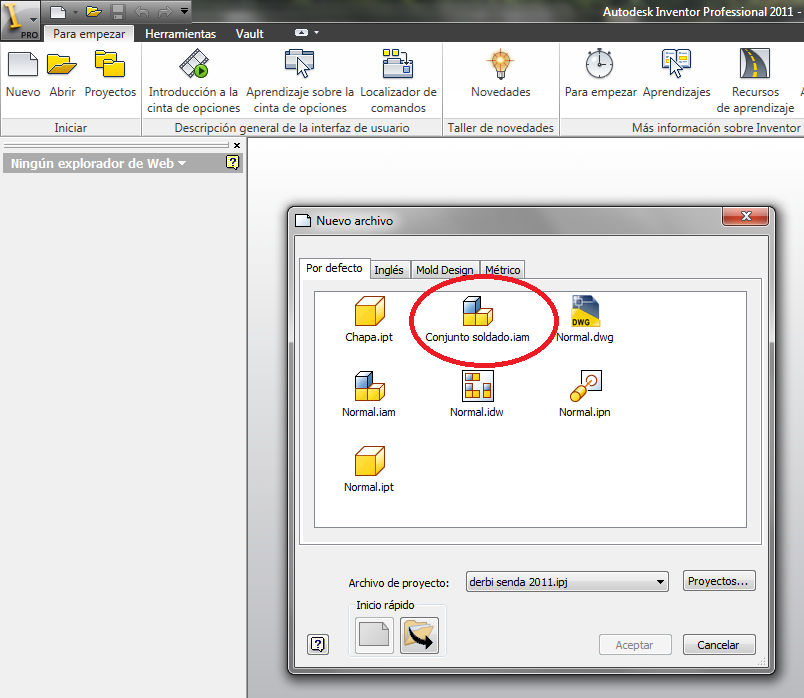Expand the ribbon minimize options arrow
804x698 pixels.
tap(316, 33)
